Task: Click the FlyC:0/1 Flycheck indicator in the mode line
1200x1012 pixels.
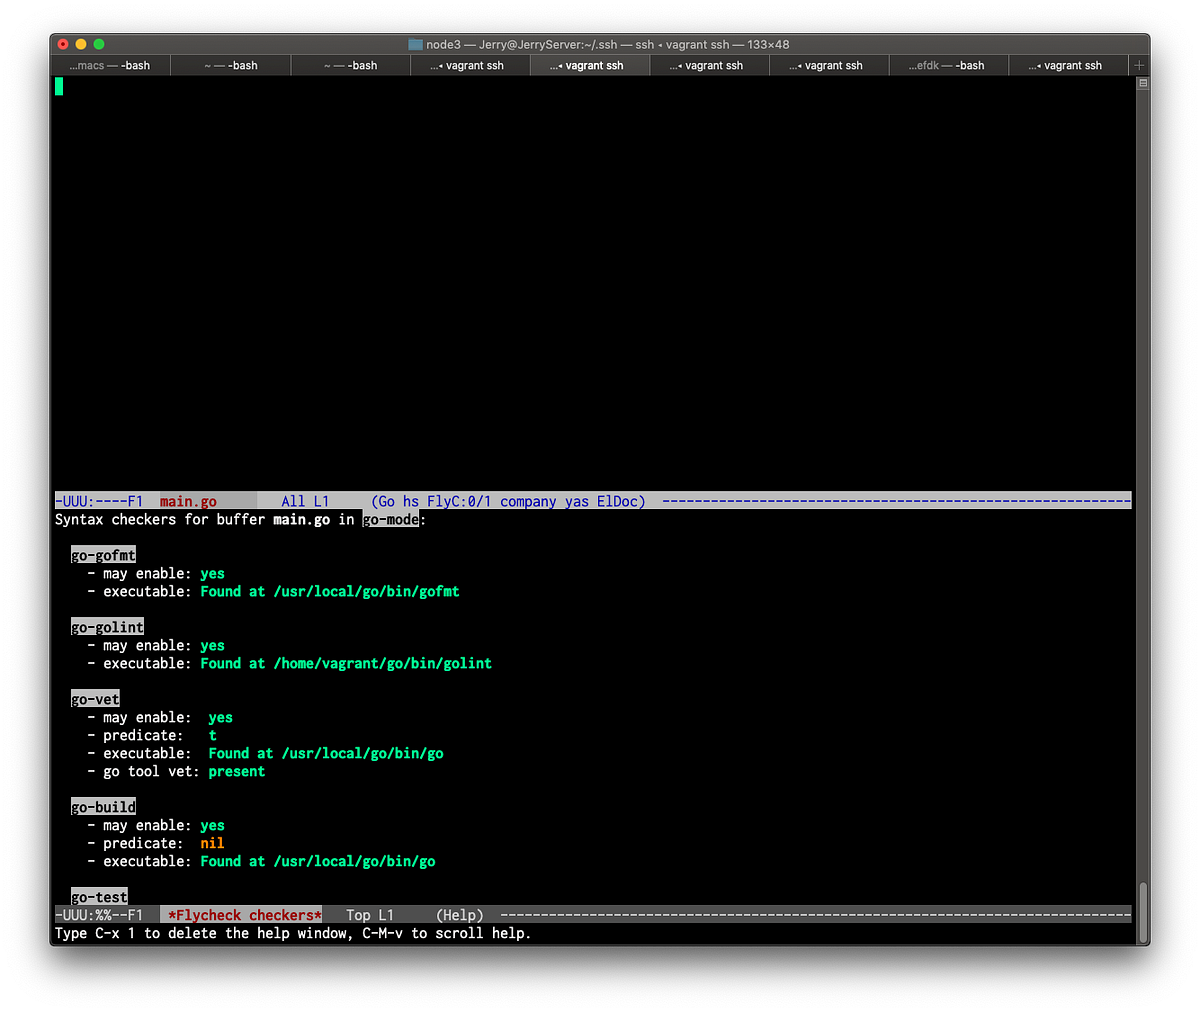Action: [459, 501]
